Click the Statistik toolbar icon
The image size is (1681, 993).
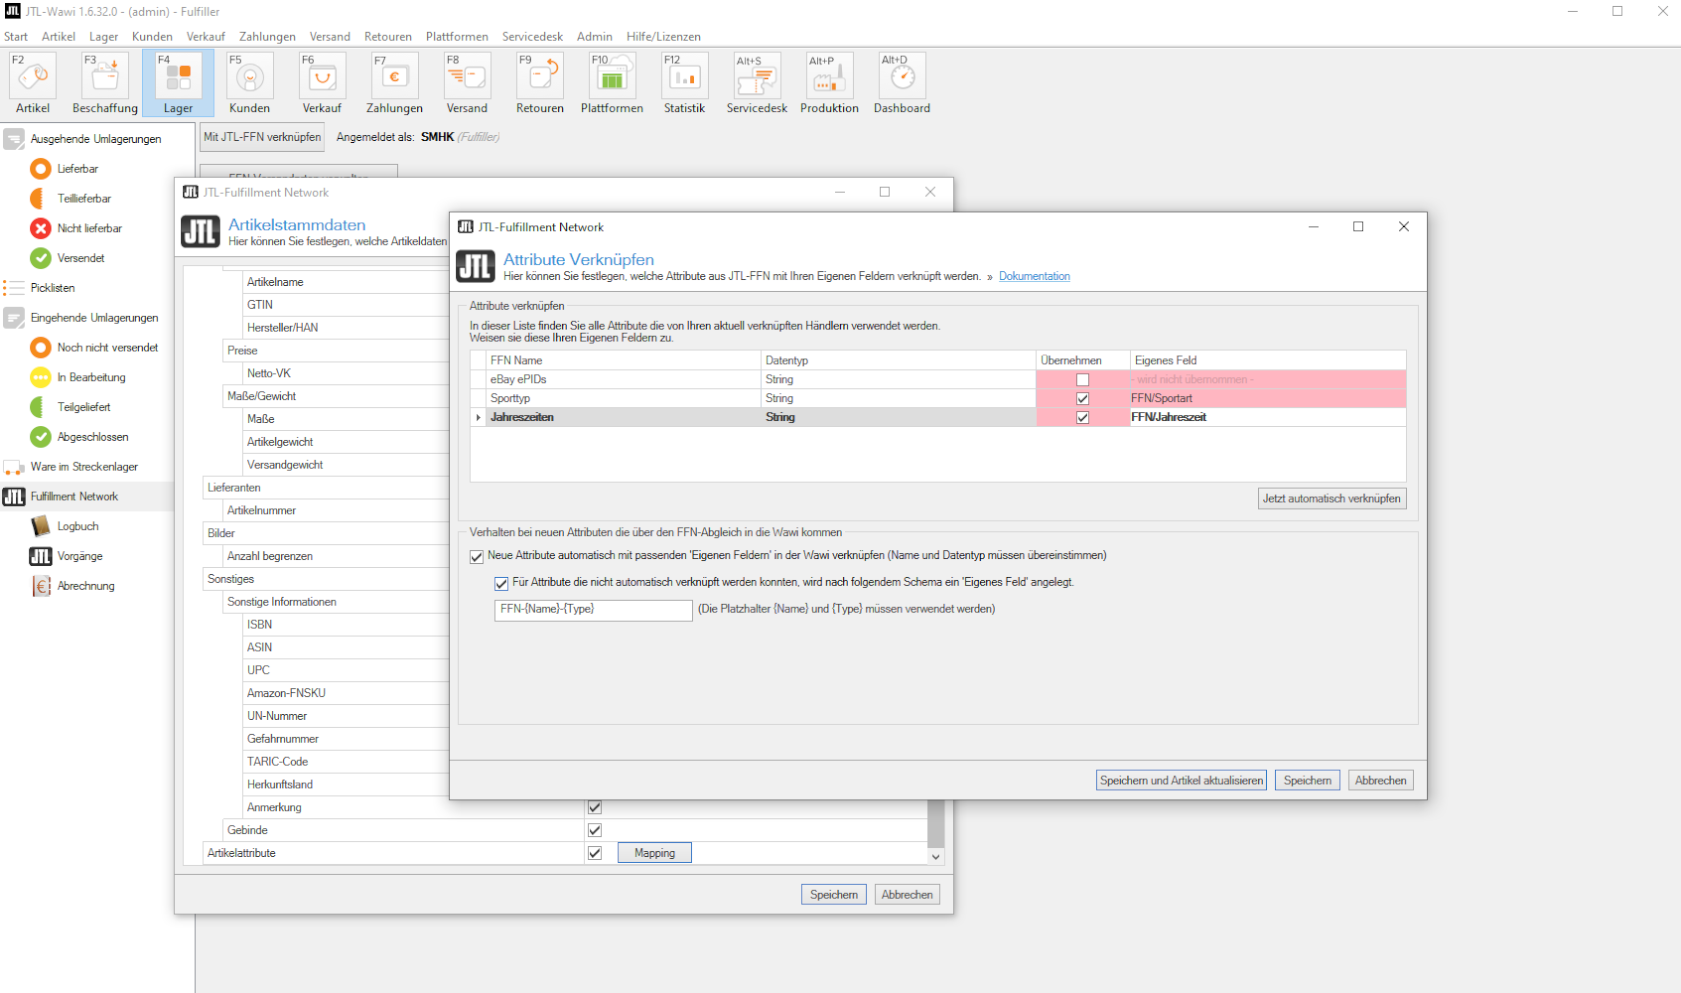pos(684,83)
